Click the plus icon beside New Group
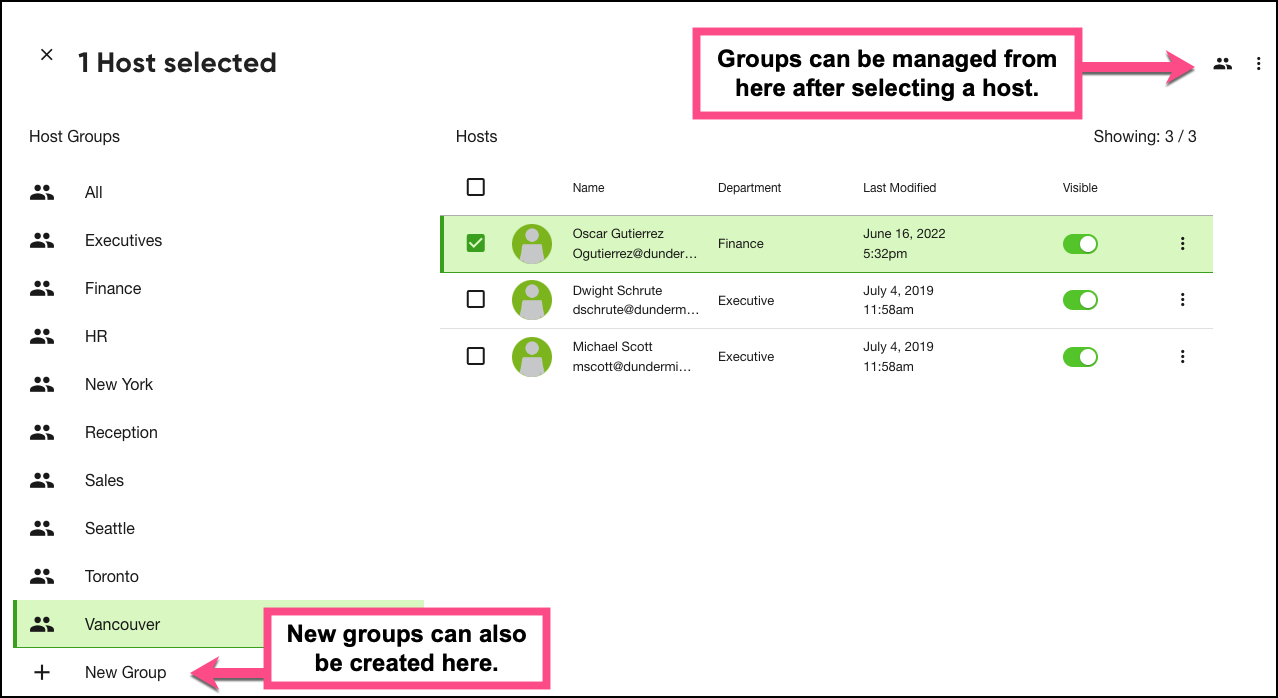 [42, 672]
